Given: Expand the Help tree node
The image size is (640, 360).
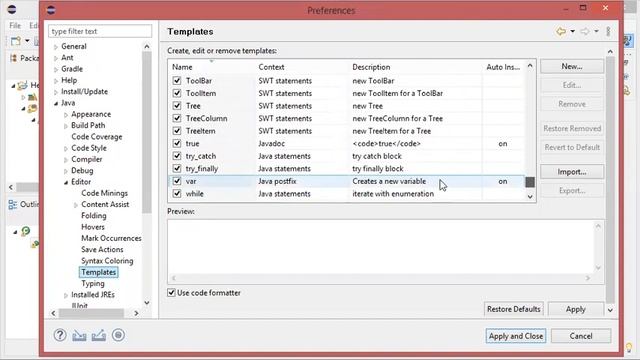Looking at the screenshot, I should pos(56,81).
